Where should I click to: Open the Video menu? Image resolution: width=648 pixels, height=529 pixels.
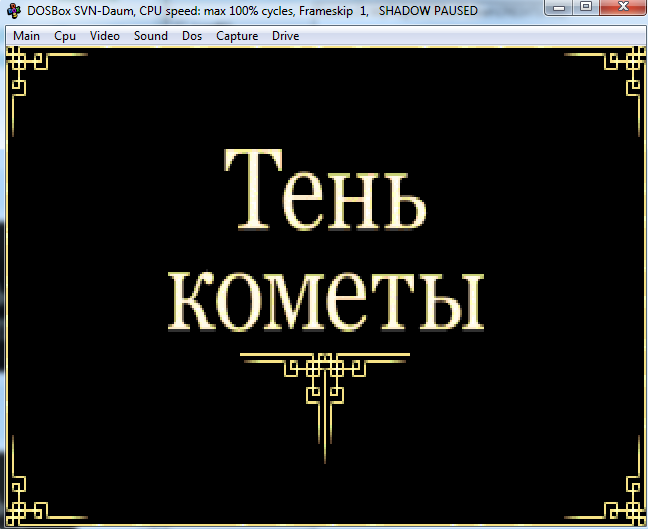pos(105,36)
